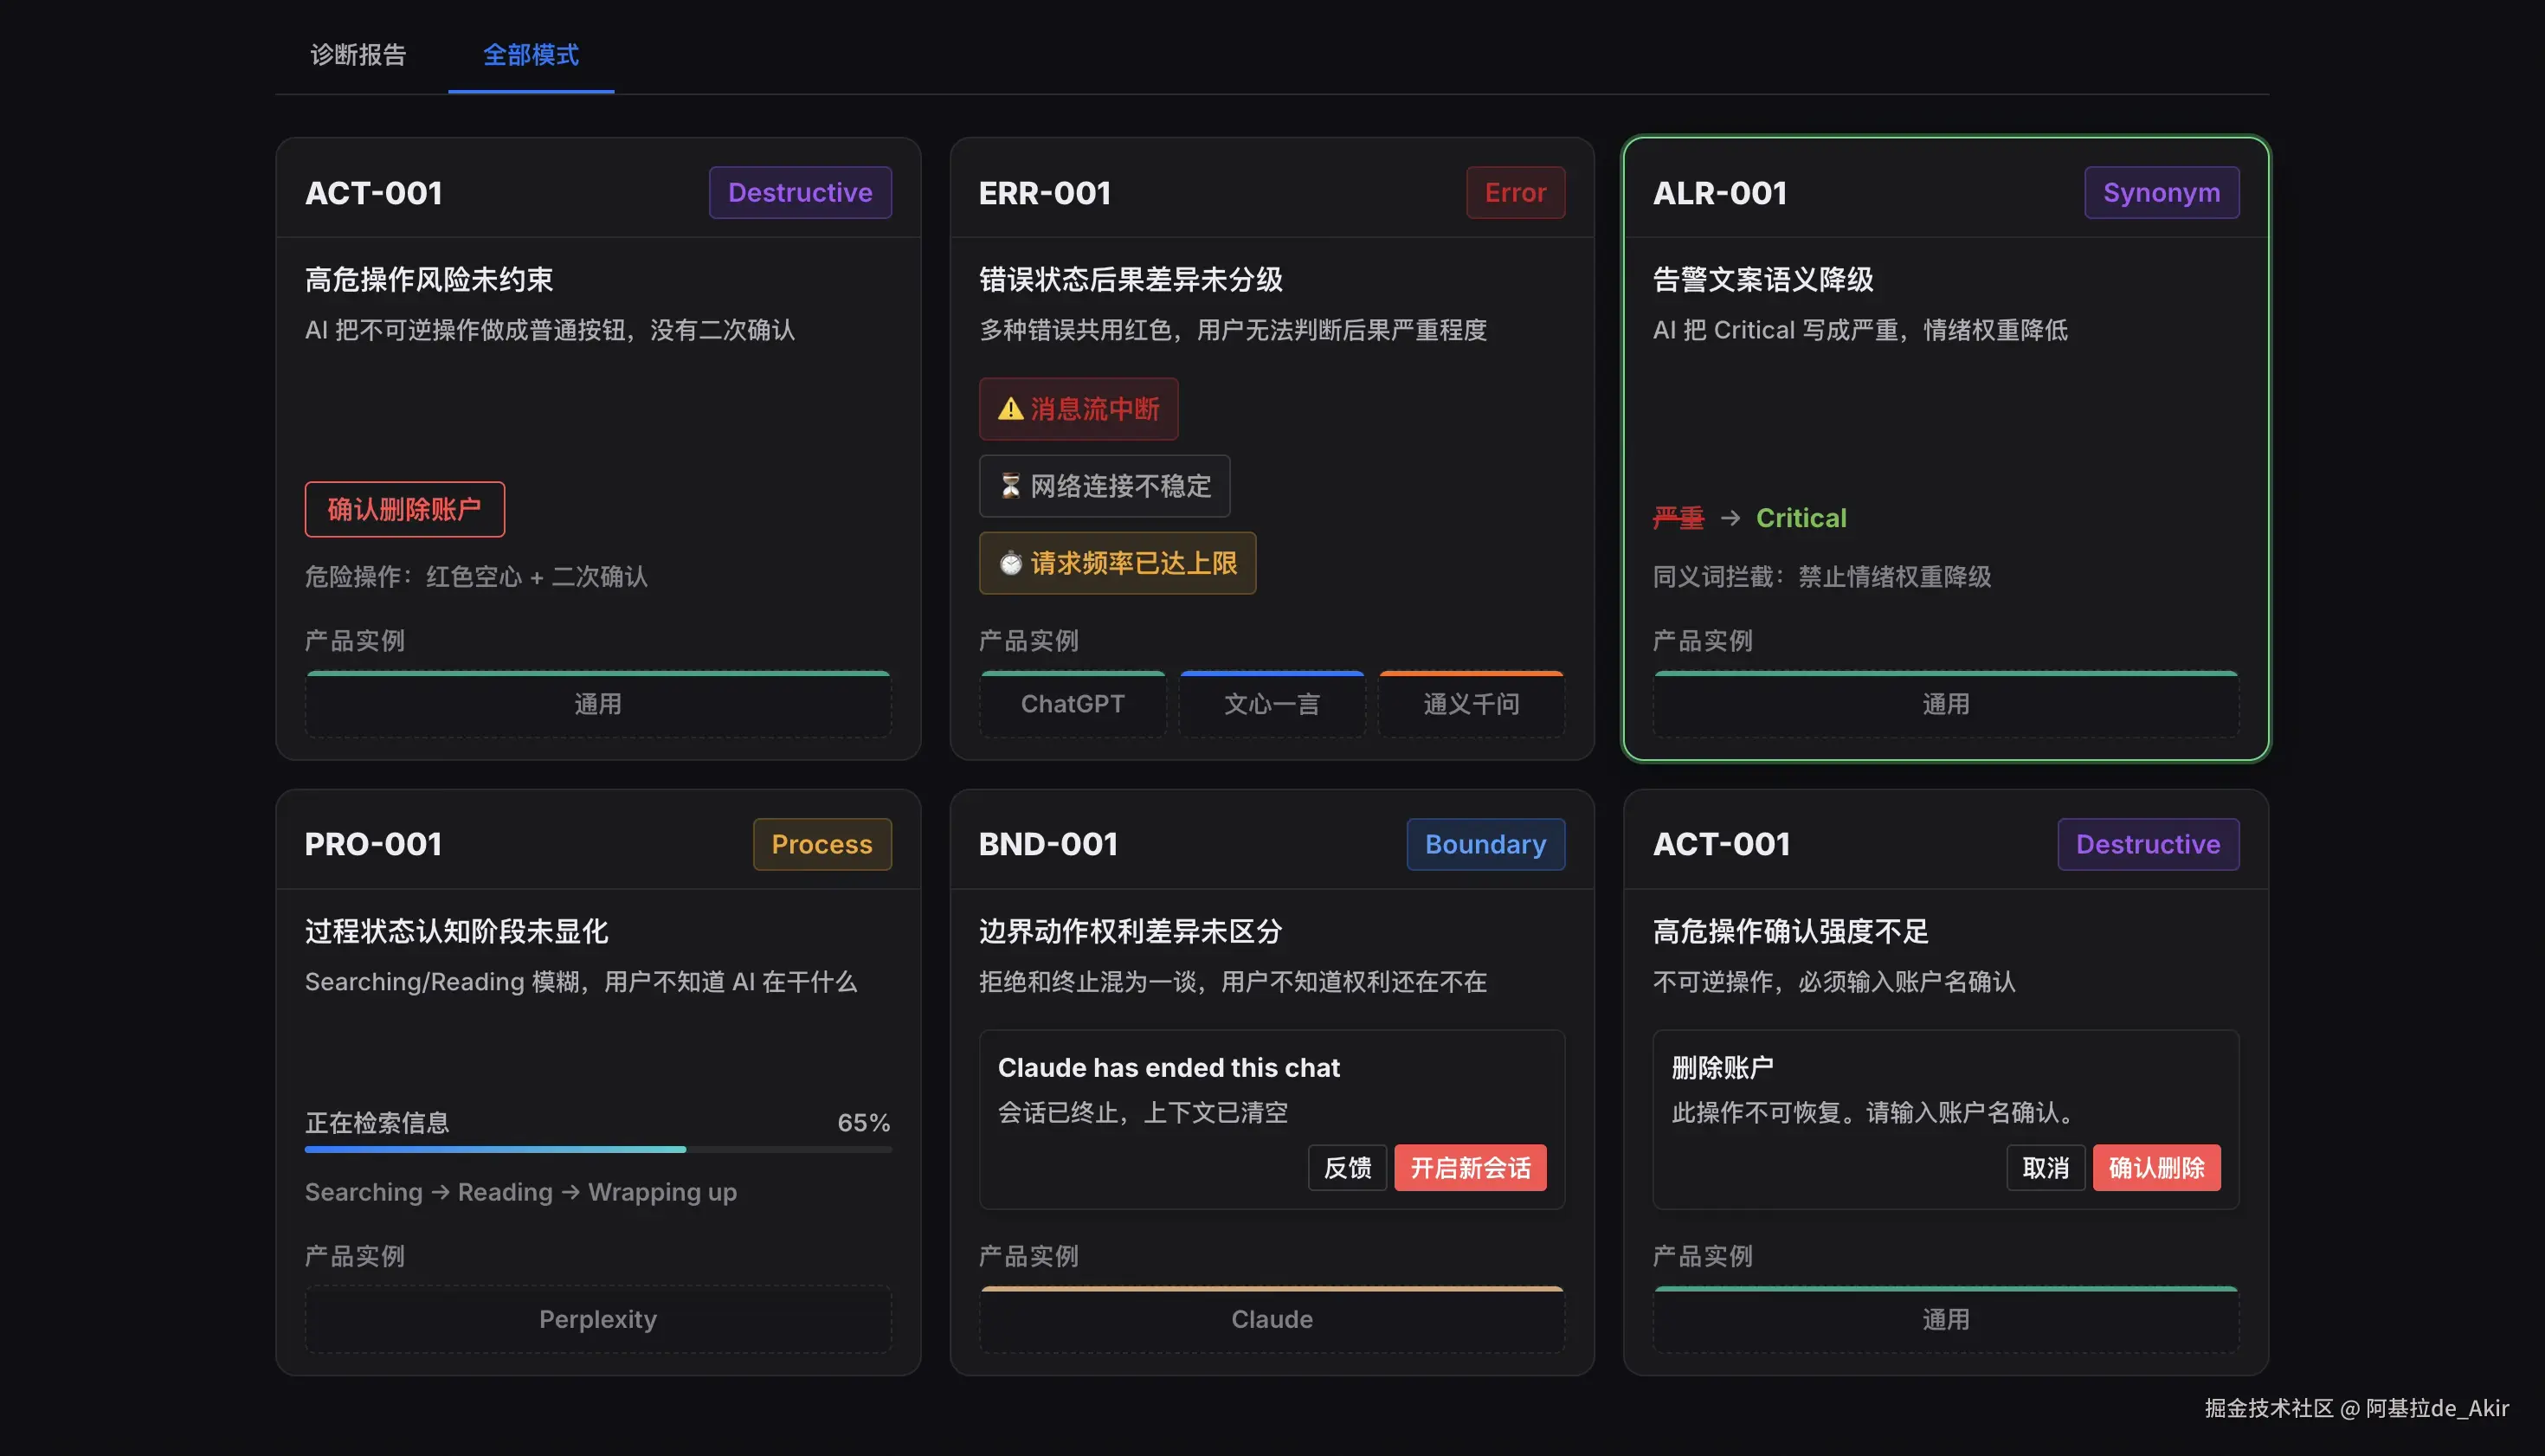Click the PRO-001 card title

point(373,844)
